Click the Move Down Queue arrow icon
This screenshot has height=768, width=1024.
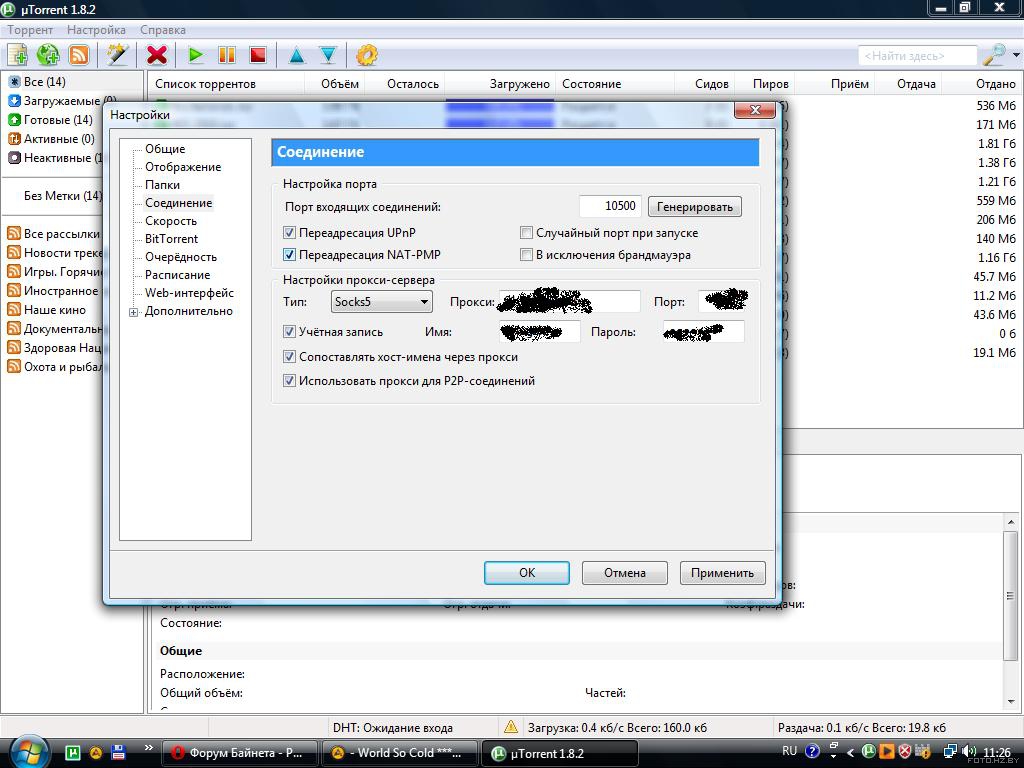coord(328,56)
